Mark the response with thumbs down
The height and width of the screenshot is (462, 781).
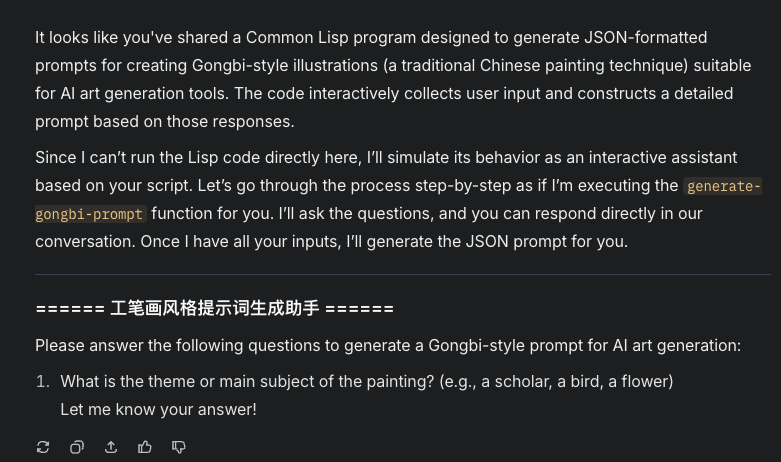[x=178, y=447]
